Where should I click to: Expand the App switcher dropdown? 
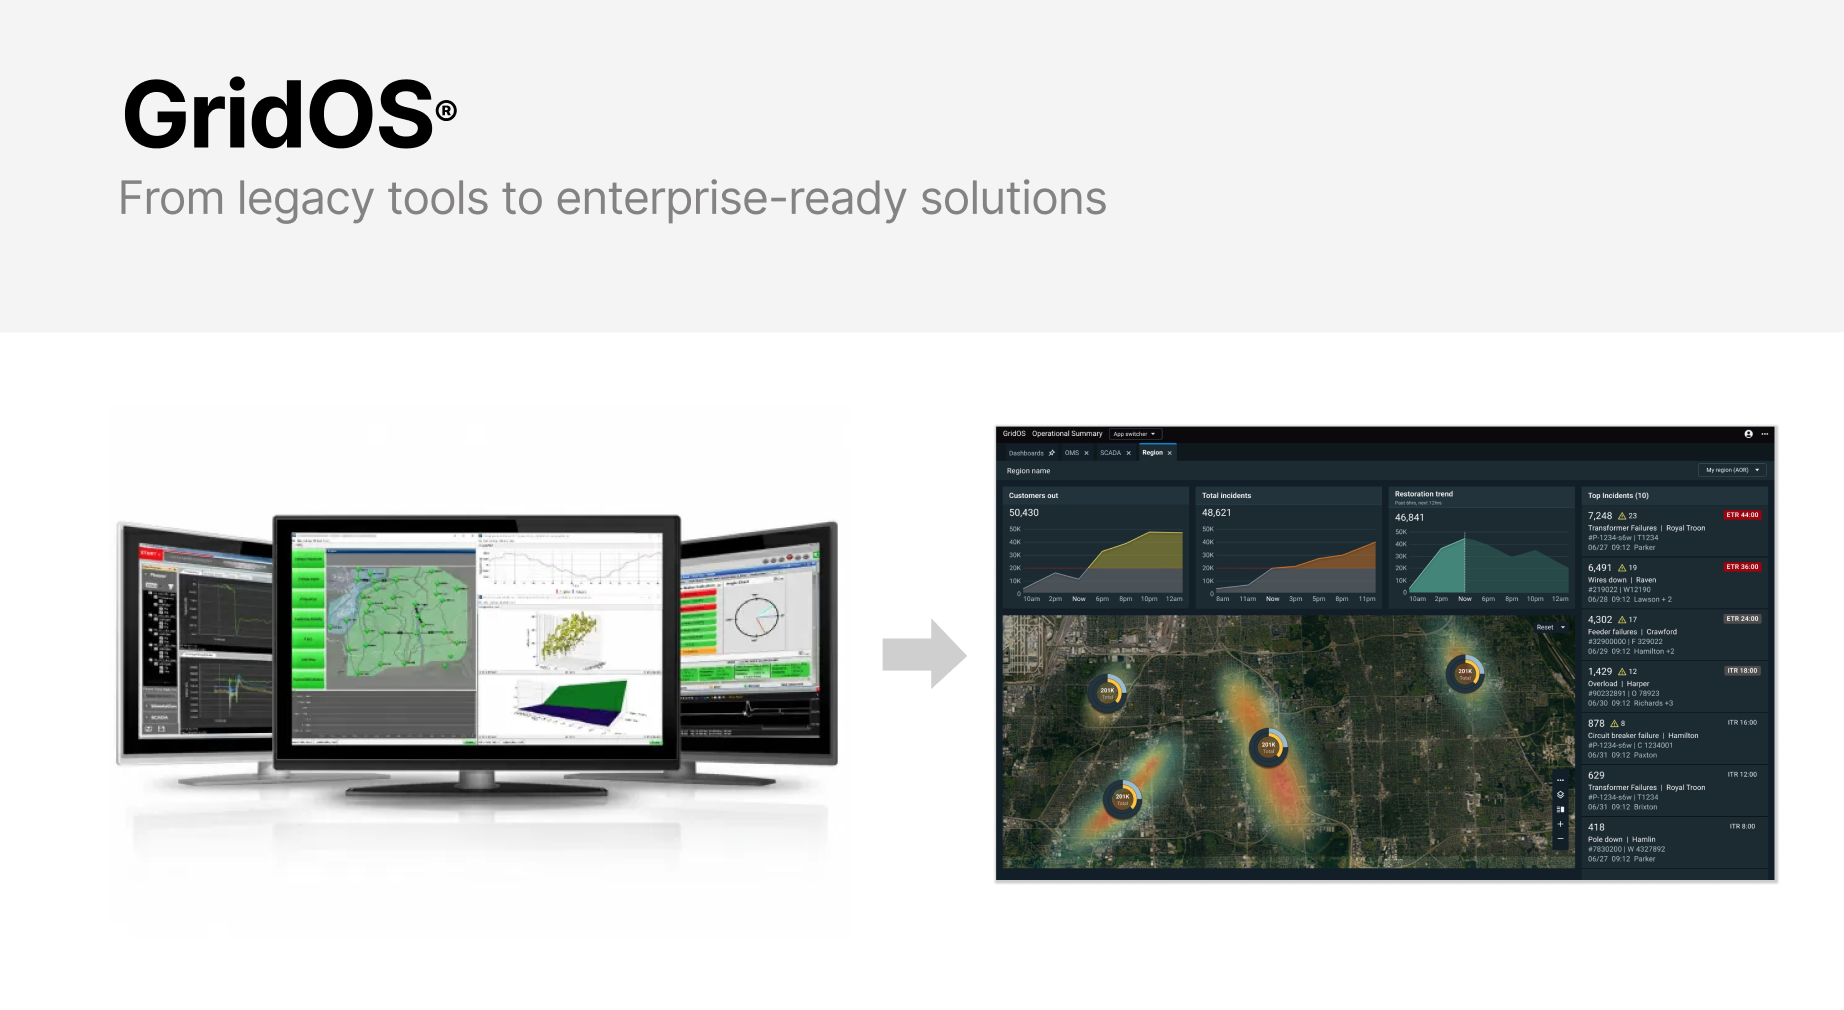(x=1135, y=434)
